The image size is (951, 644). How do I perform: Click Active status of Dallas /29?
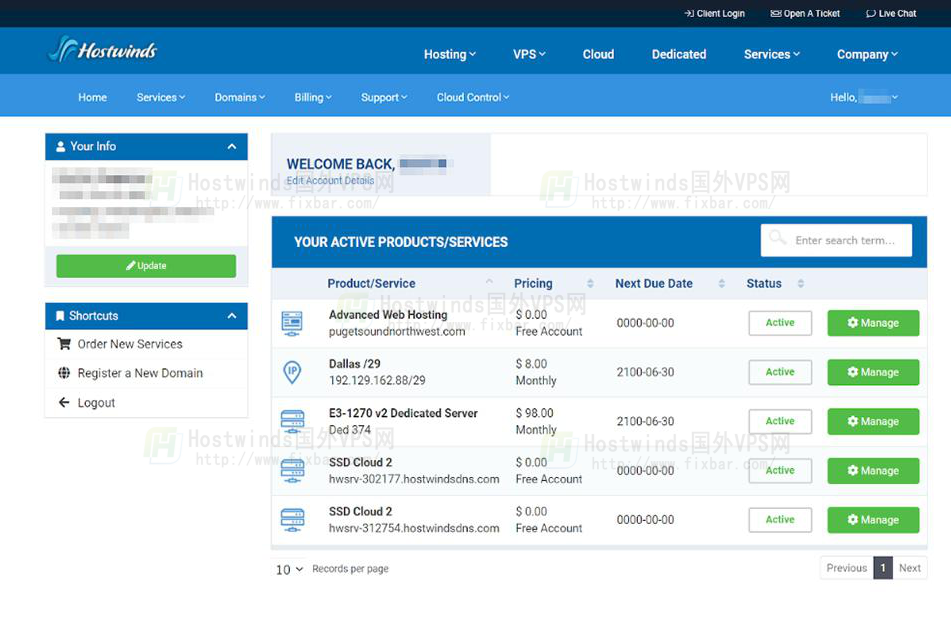[x=780, y=372]
